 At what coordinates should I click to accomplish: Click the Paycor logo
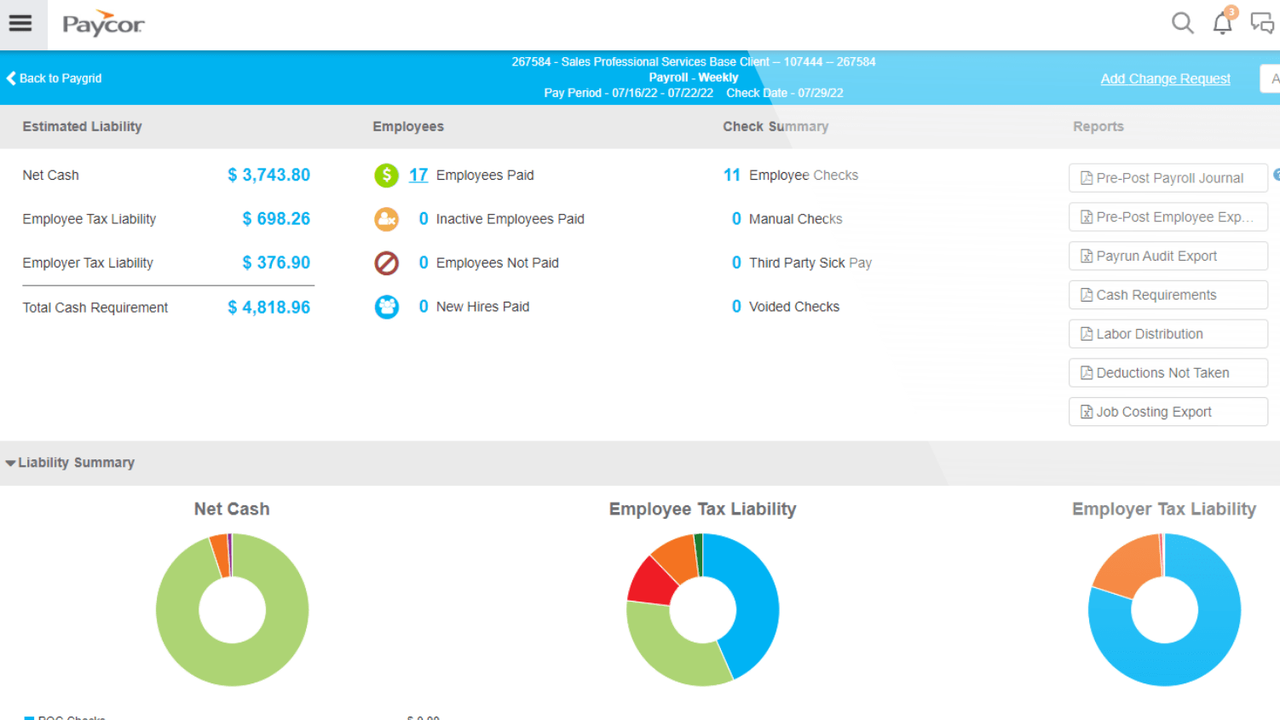point(102,25)
